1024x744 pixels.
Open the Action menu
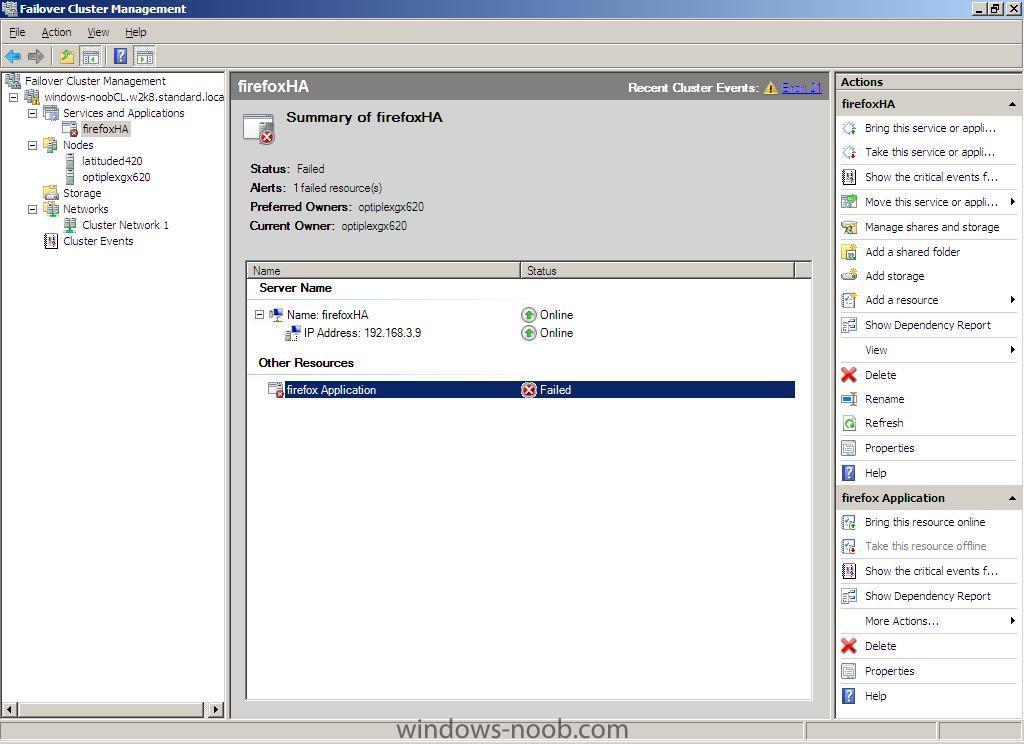pos(56,32)
